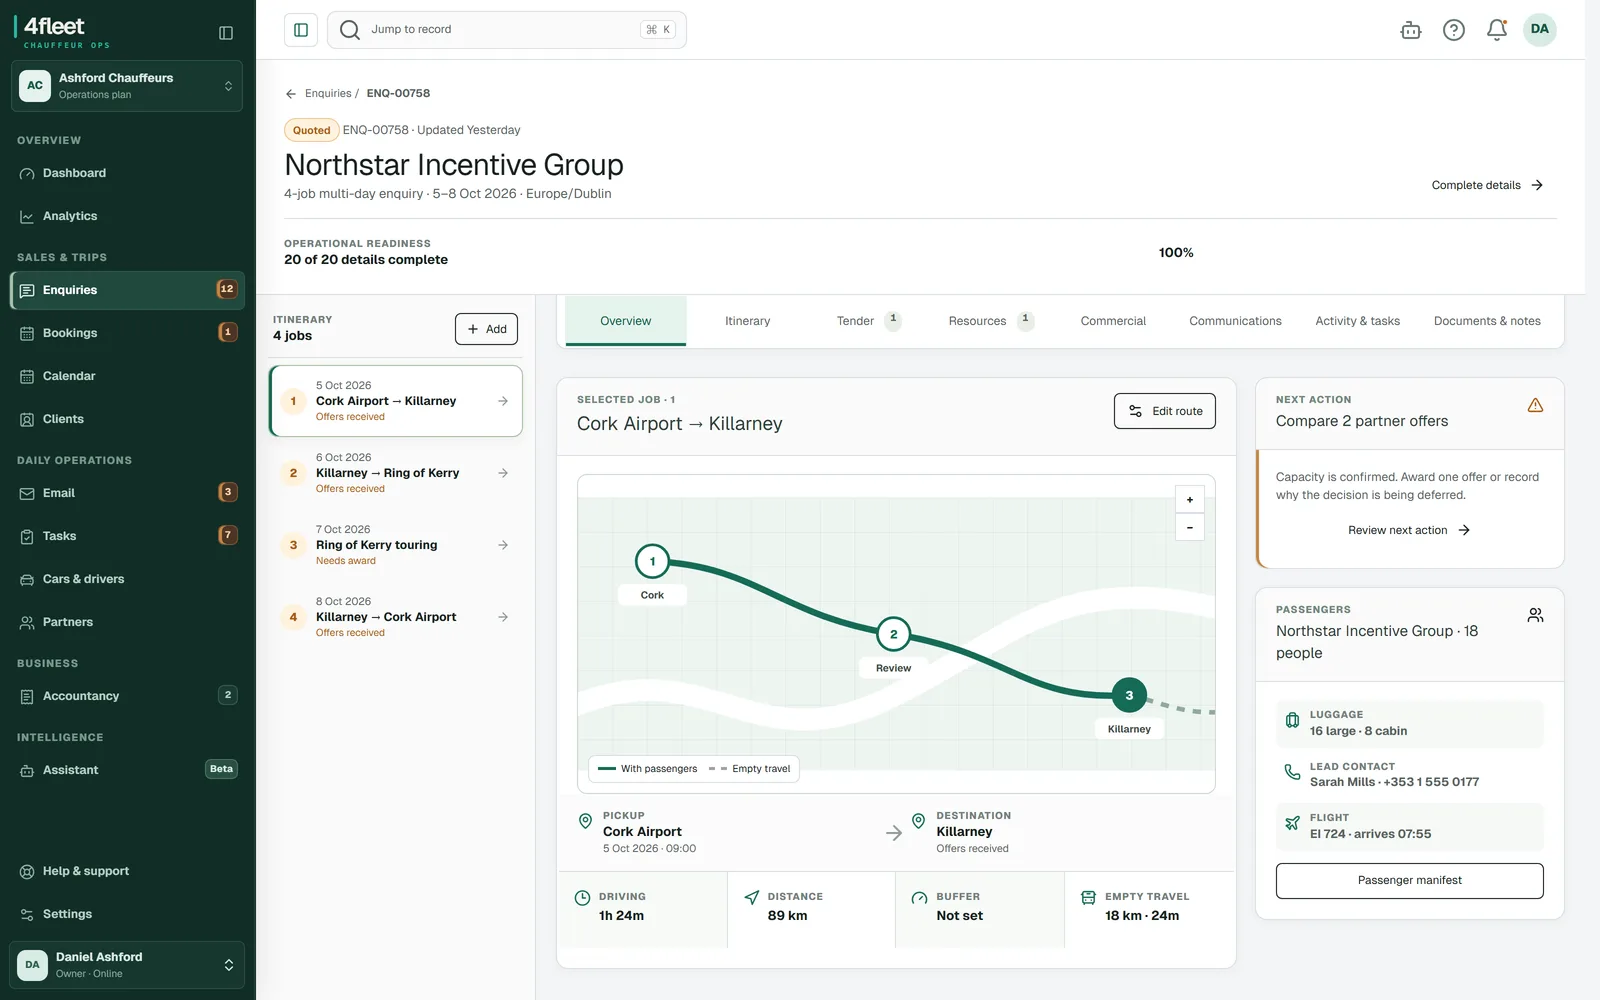The height and width of the screenshot is (1000, 1600).
Task: Zoom in on the route map
Action: (1190, 500)
